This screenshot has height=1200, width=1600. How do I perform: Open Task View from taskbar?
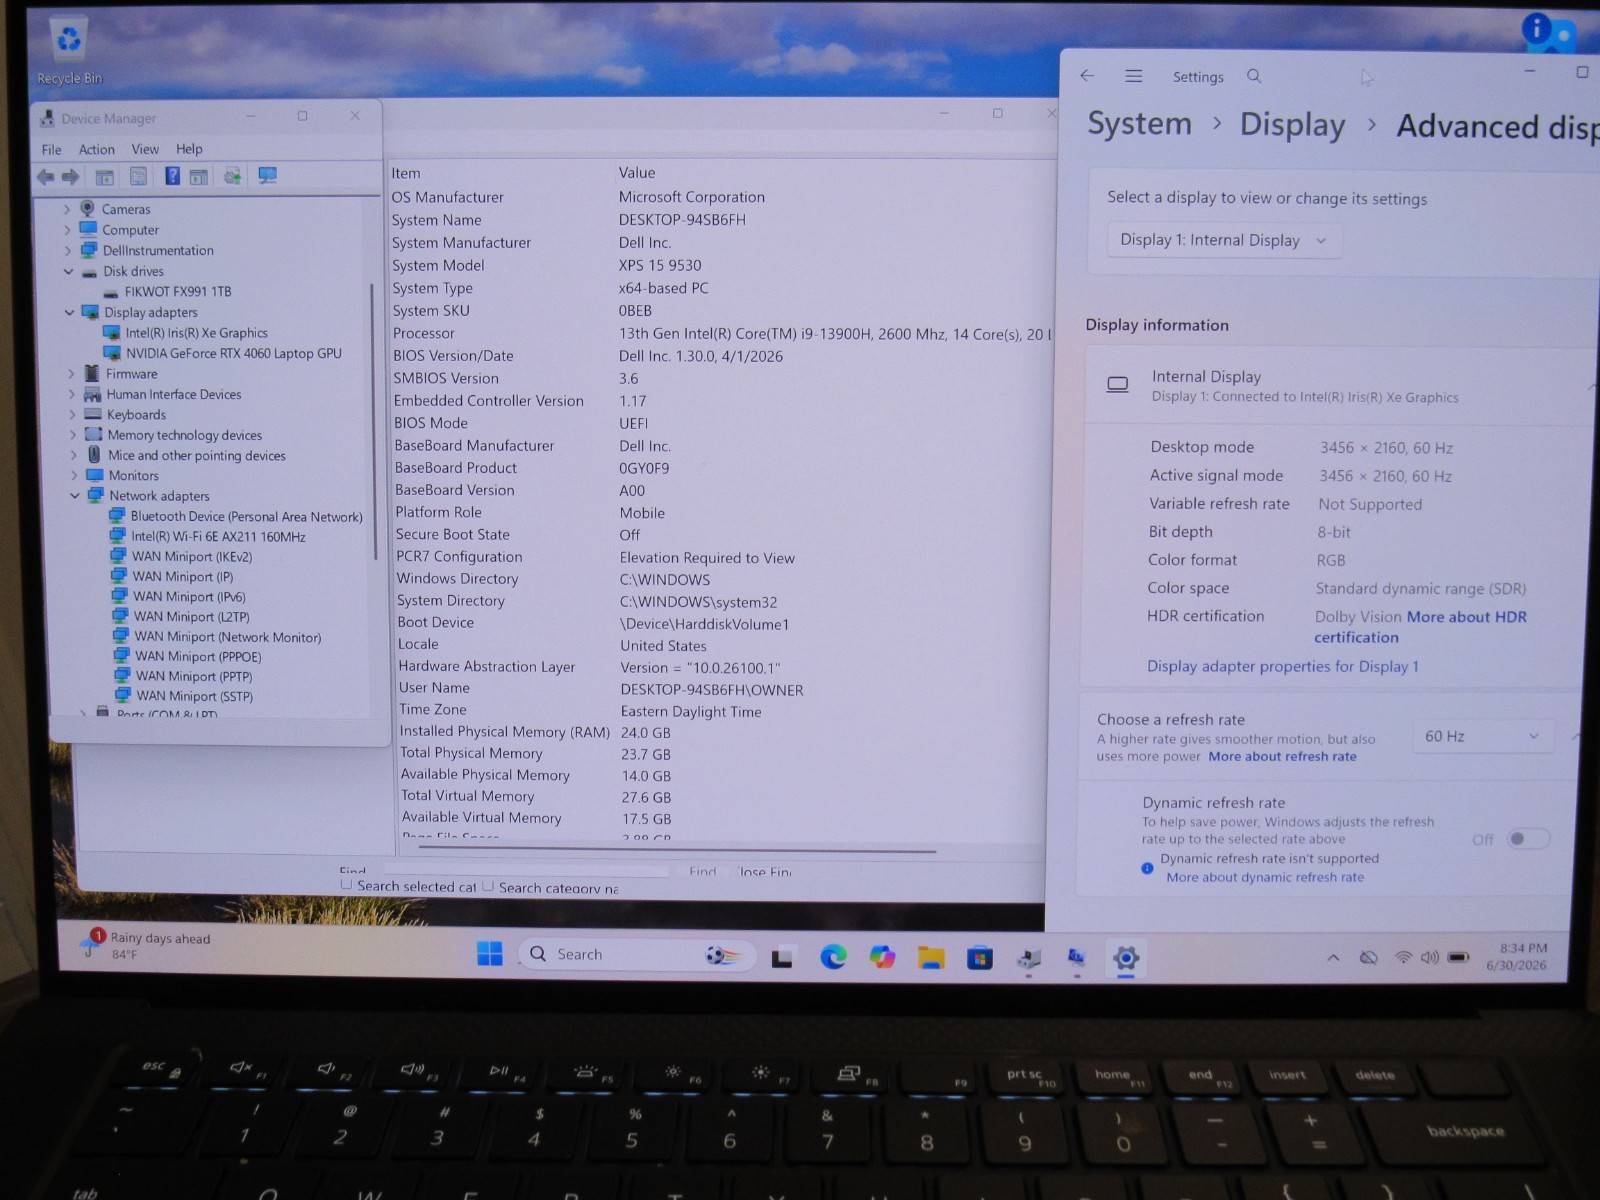coord(782,958)
